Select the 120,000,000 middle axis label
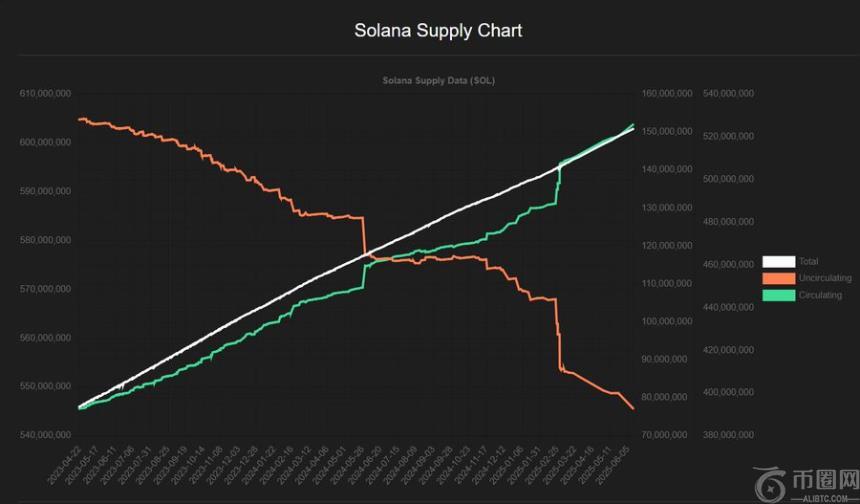The height and width of the screenshot is (504, 860). pyautogui.click(x=669, y=245)
